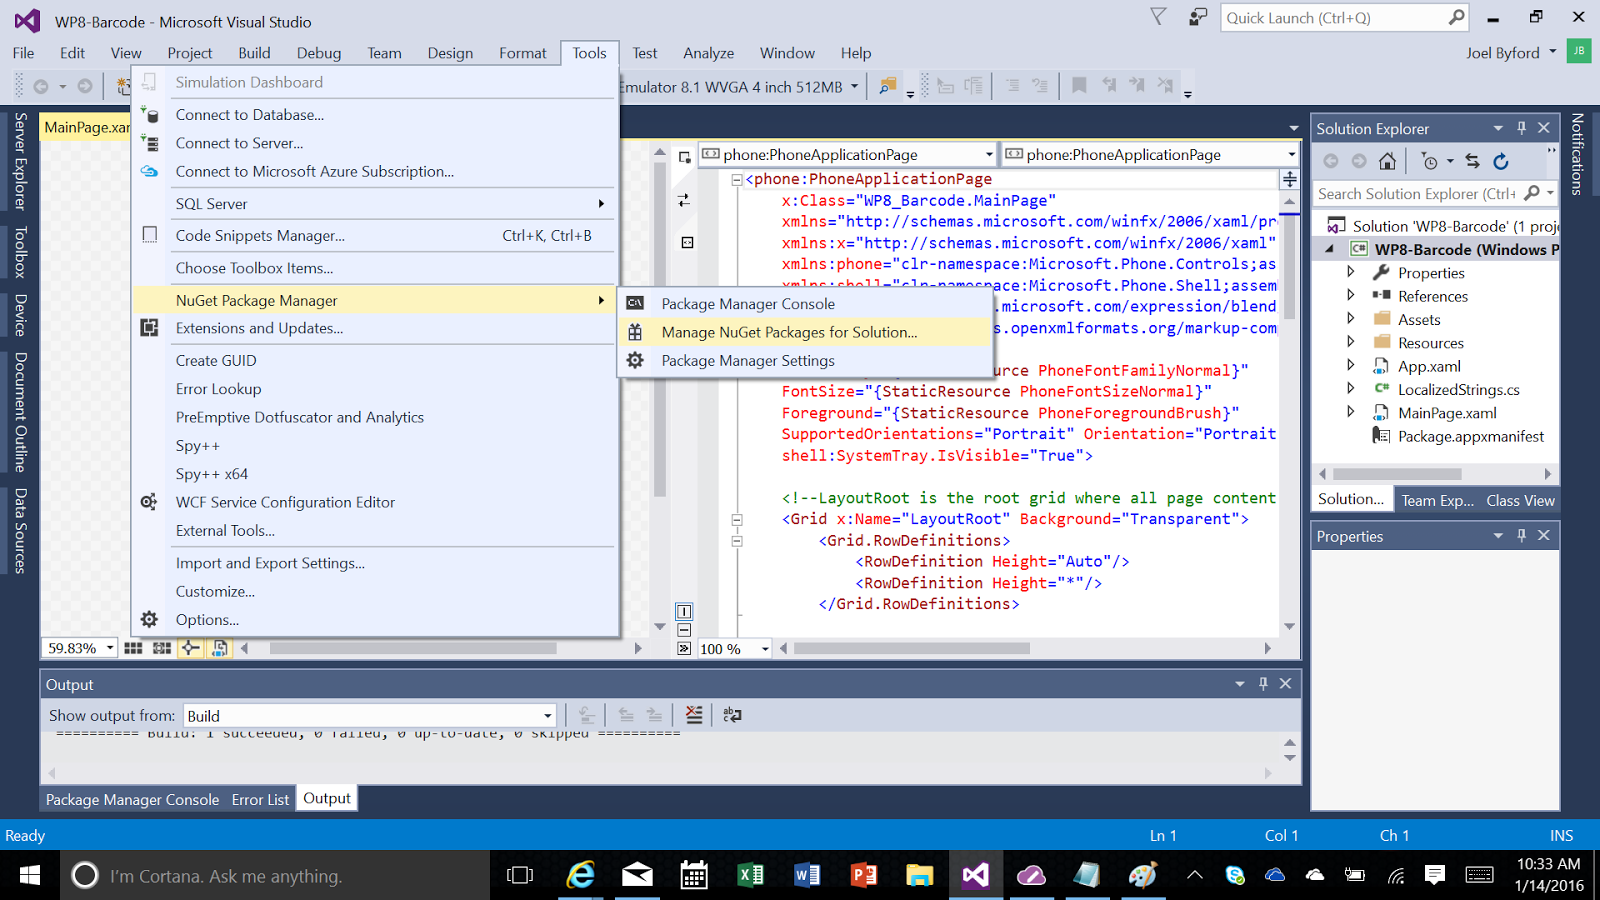This screenshot has height=900, width=1600.
Task: Open the designer zoom 59.83% dropdown
Action: pos(109,648)
